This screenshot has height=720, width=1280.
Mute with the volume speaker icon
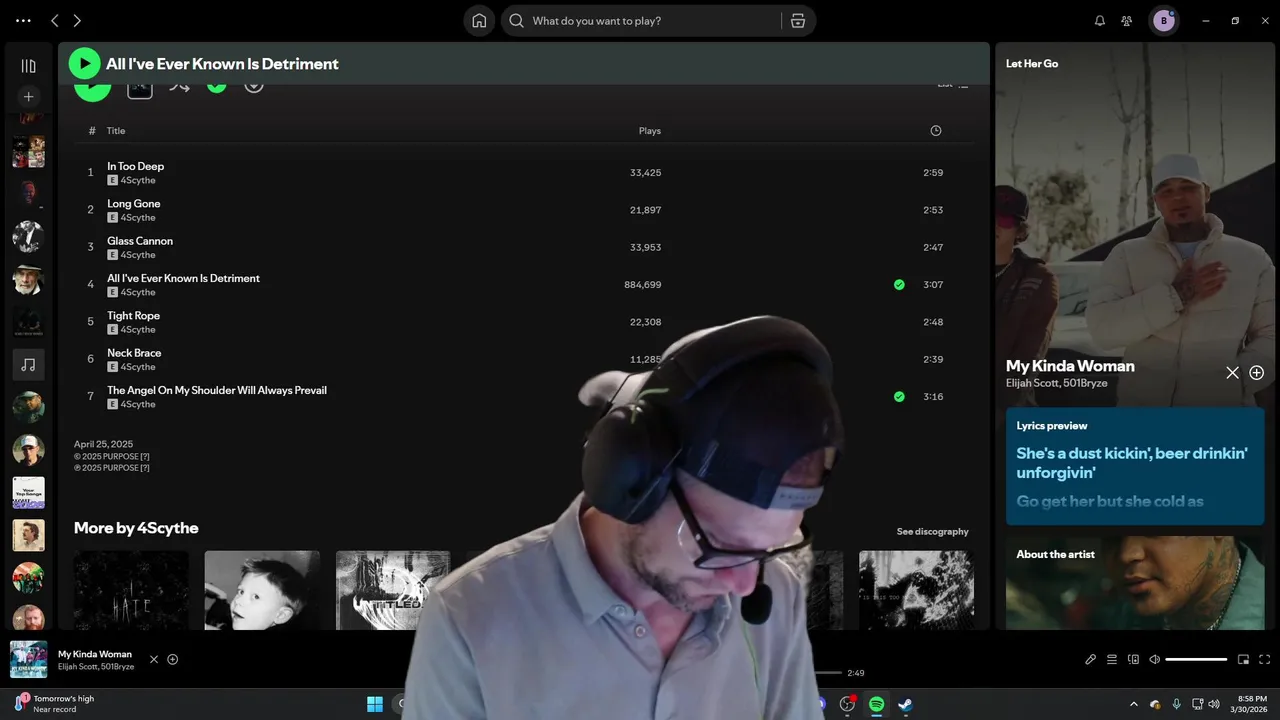1154,659
